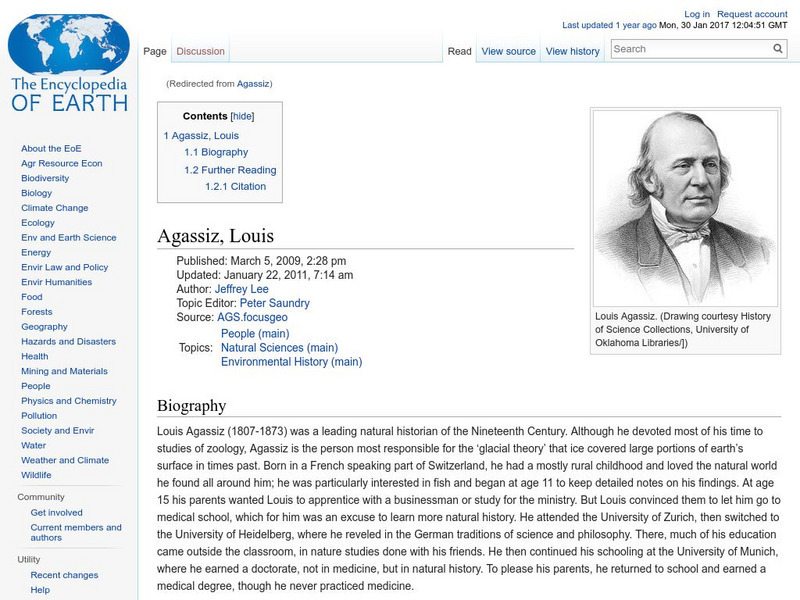
Task: Jump to 1.2.1 Citation section
Action: point(235,186)
